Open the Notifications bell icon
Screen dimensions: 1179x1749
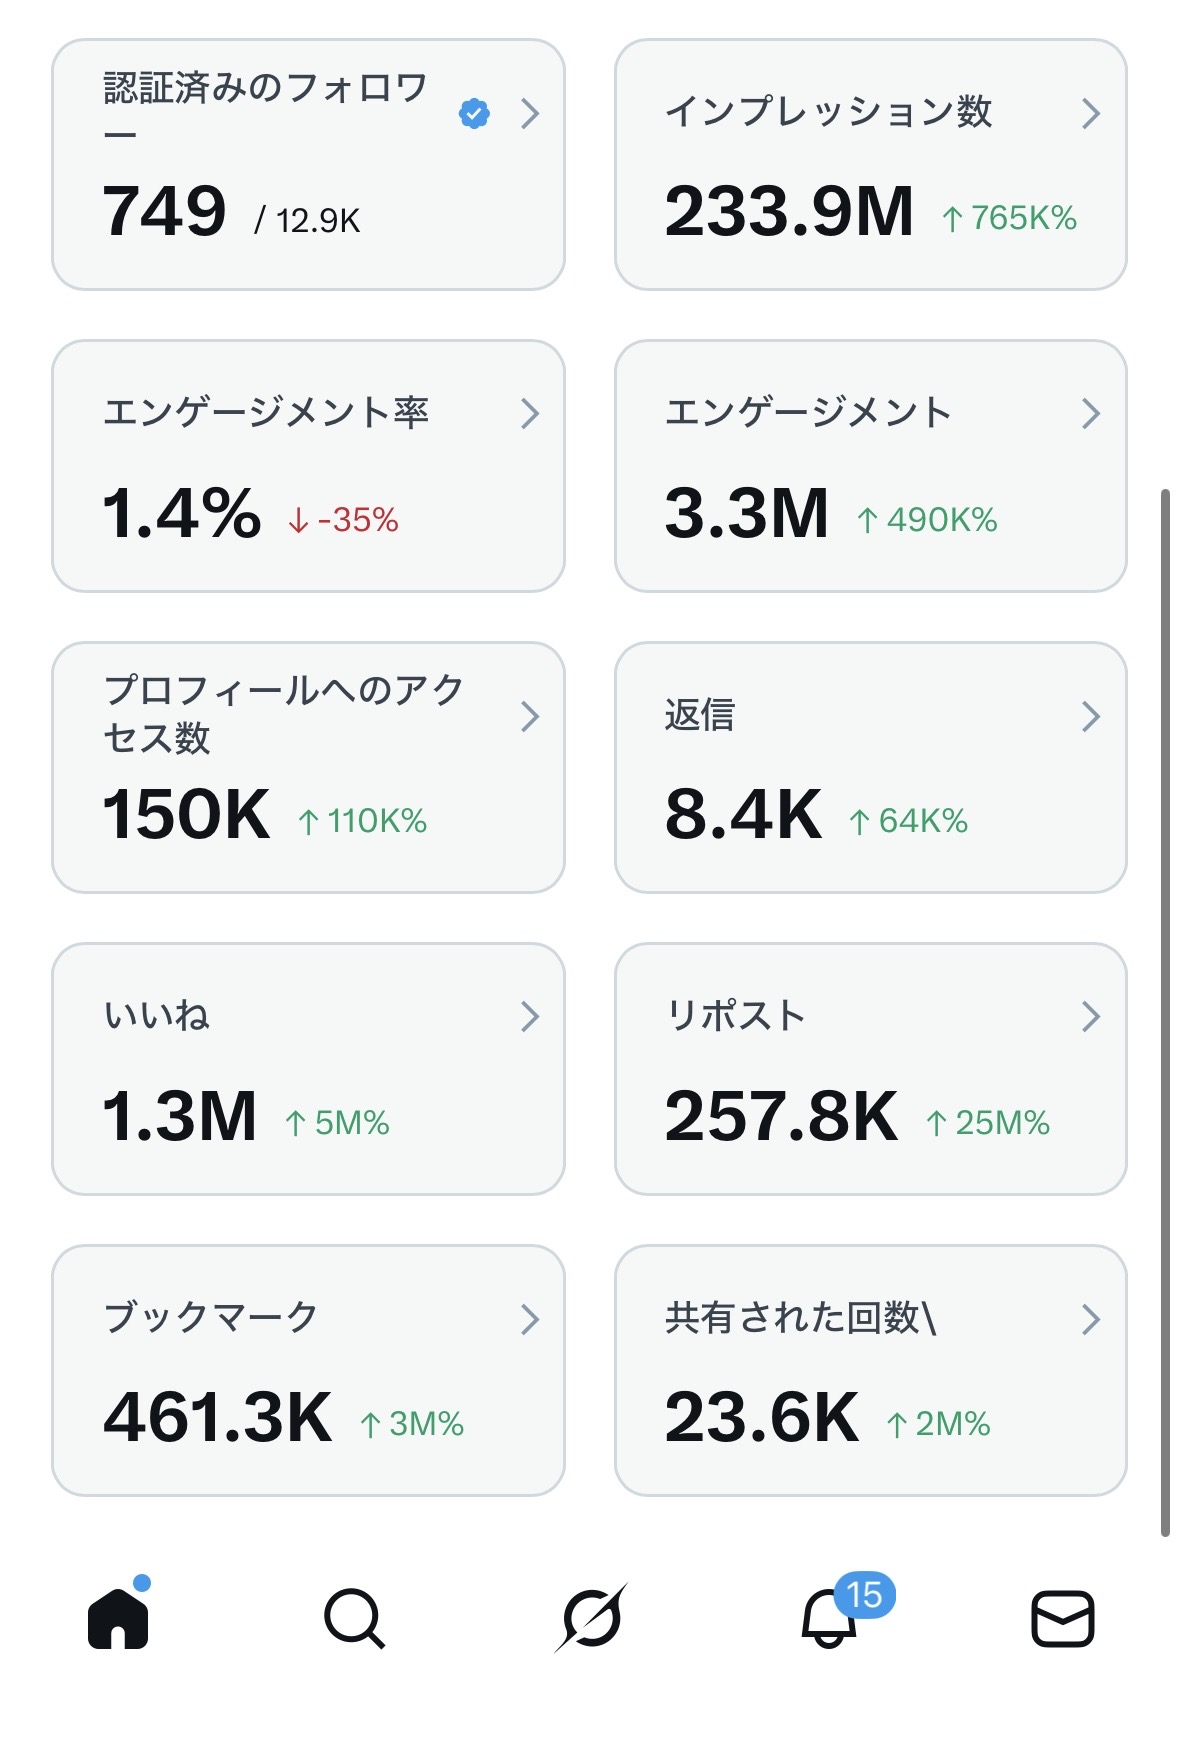(x=828, y=1619)
